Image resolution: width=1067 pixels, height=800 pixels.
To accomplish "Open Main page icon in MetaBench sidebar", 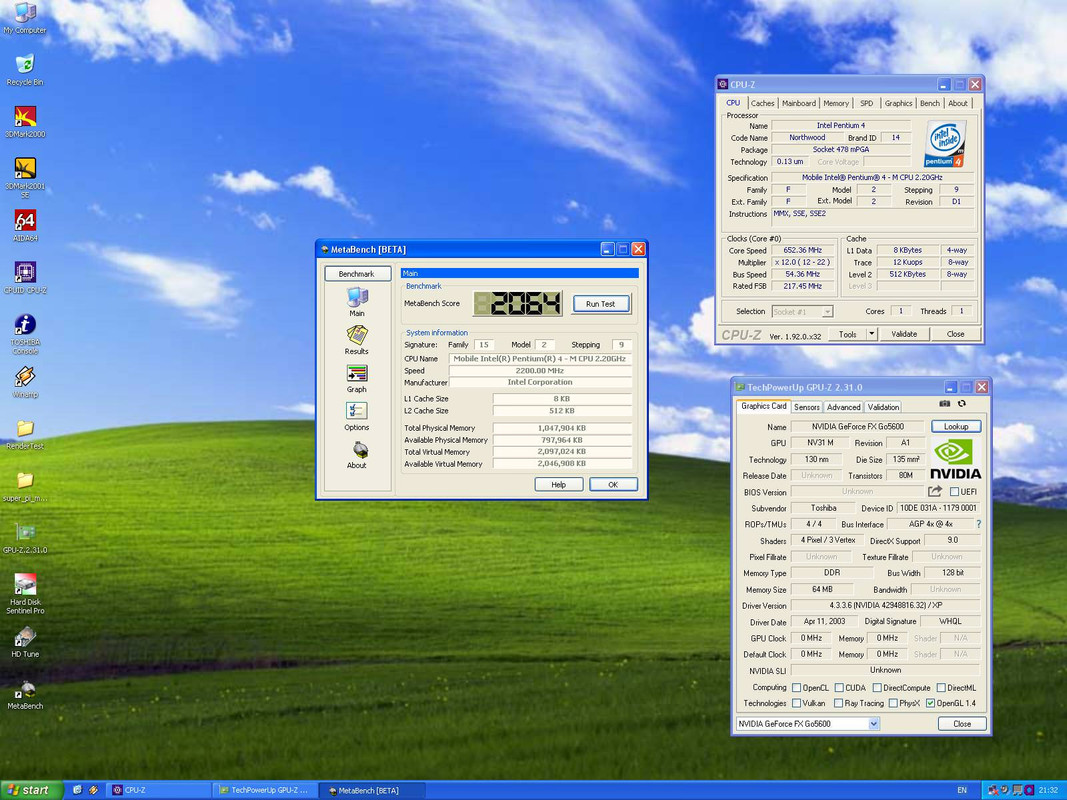I will (357, 302).
